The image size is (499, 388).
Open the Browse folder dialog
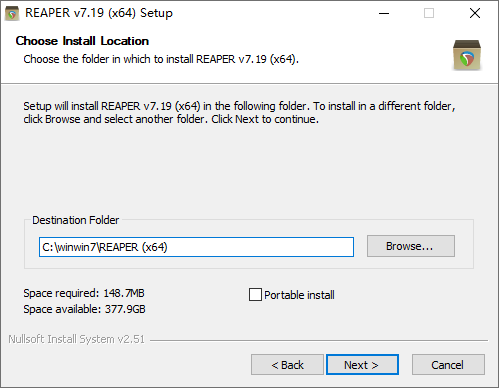pyautogui.click(x=411, y=246)
